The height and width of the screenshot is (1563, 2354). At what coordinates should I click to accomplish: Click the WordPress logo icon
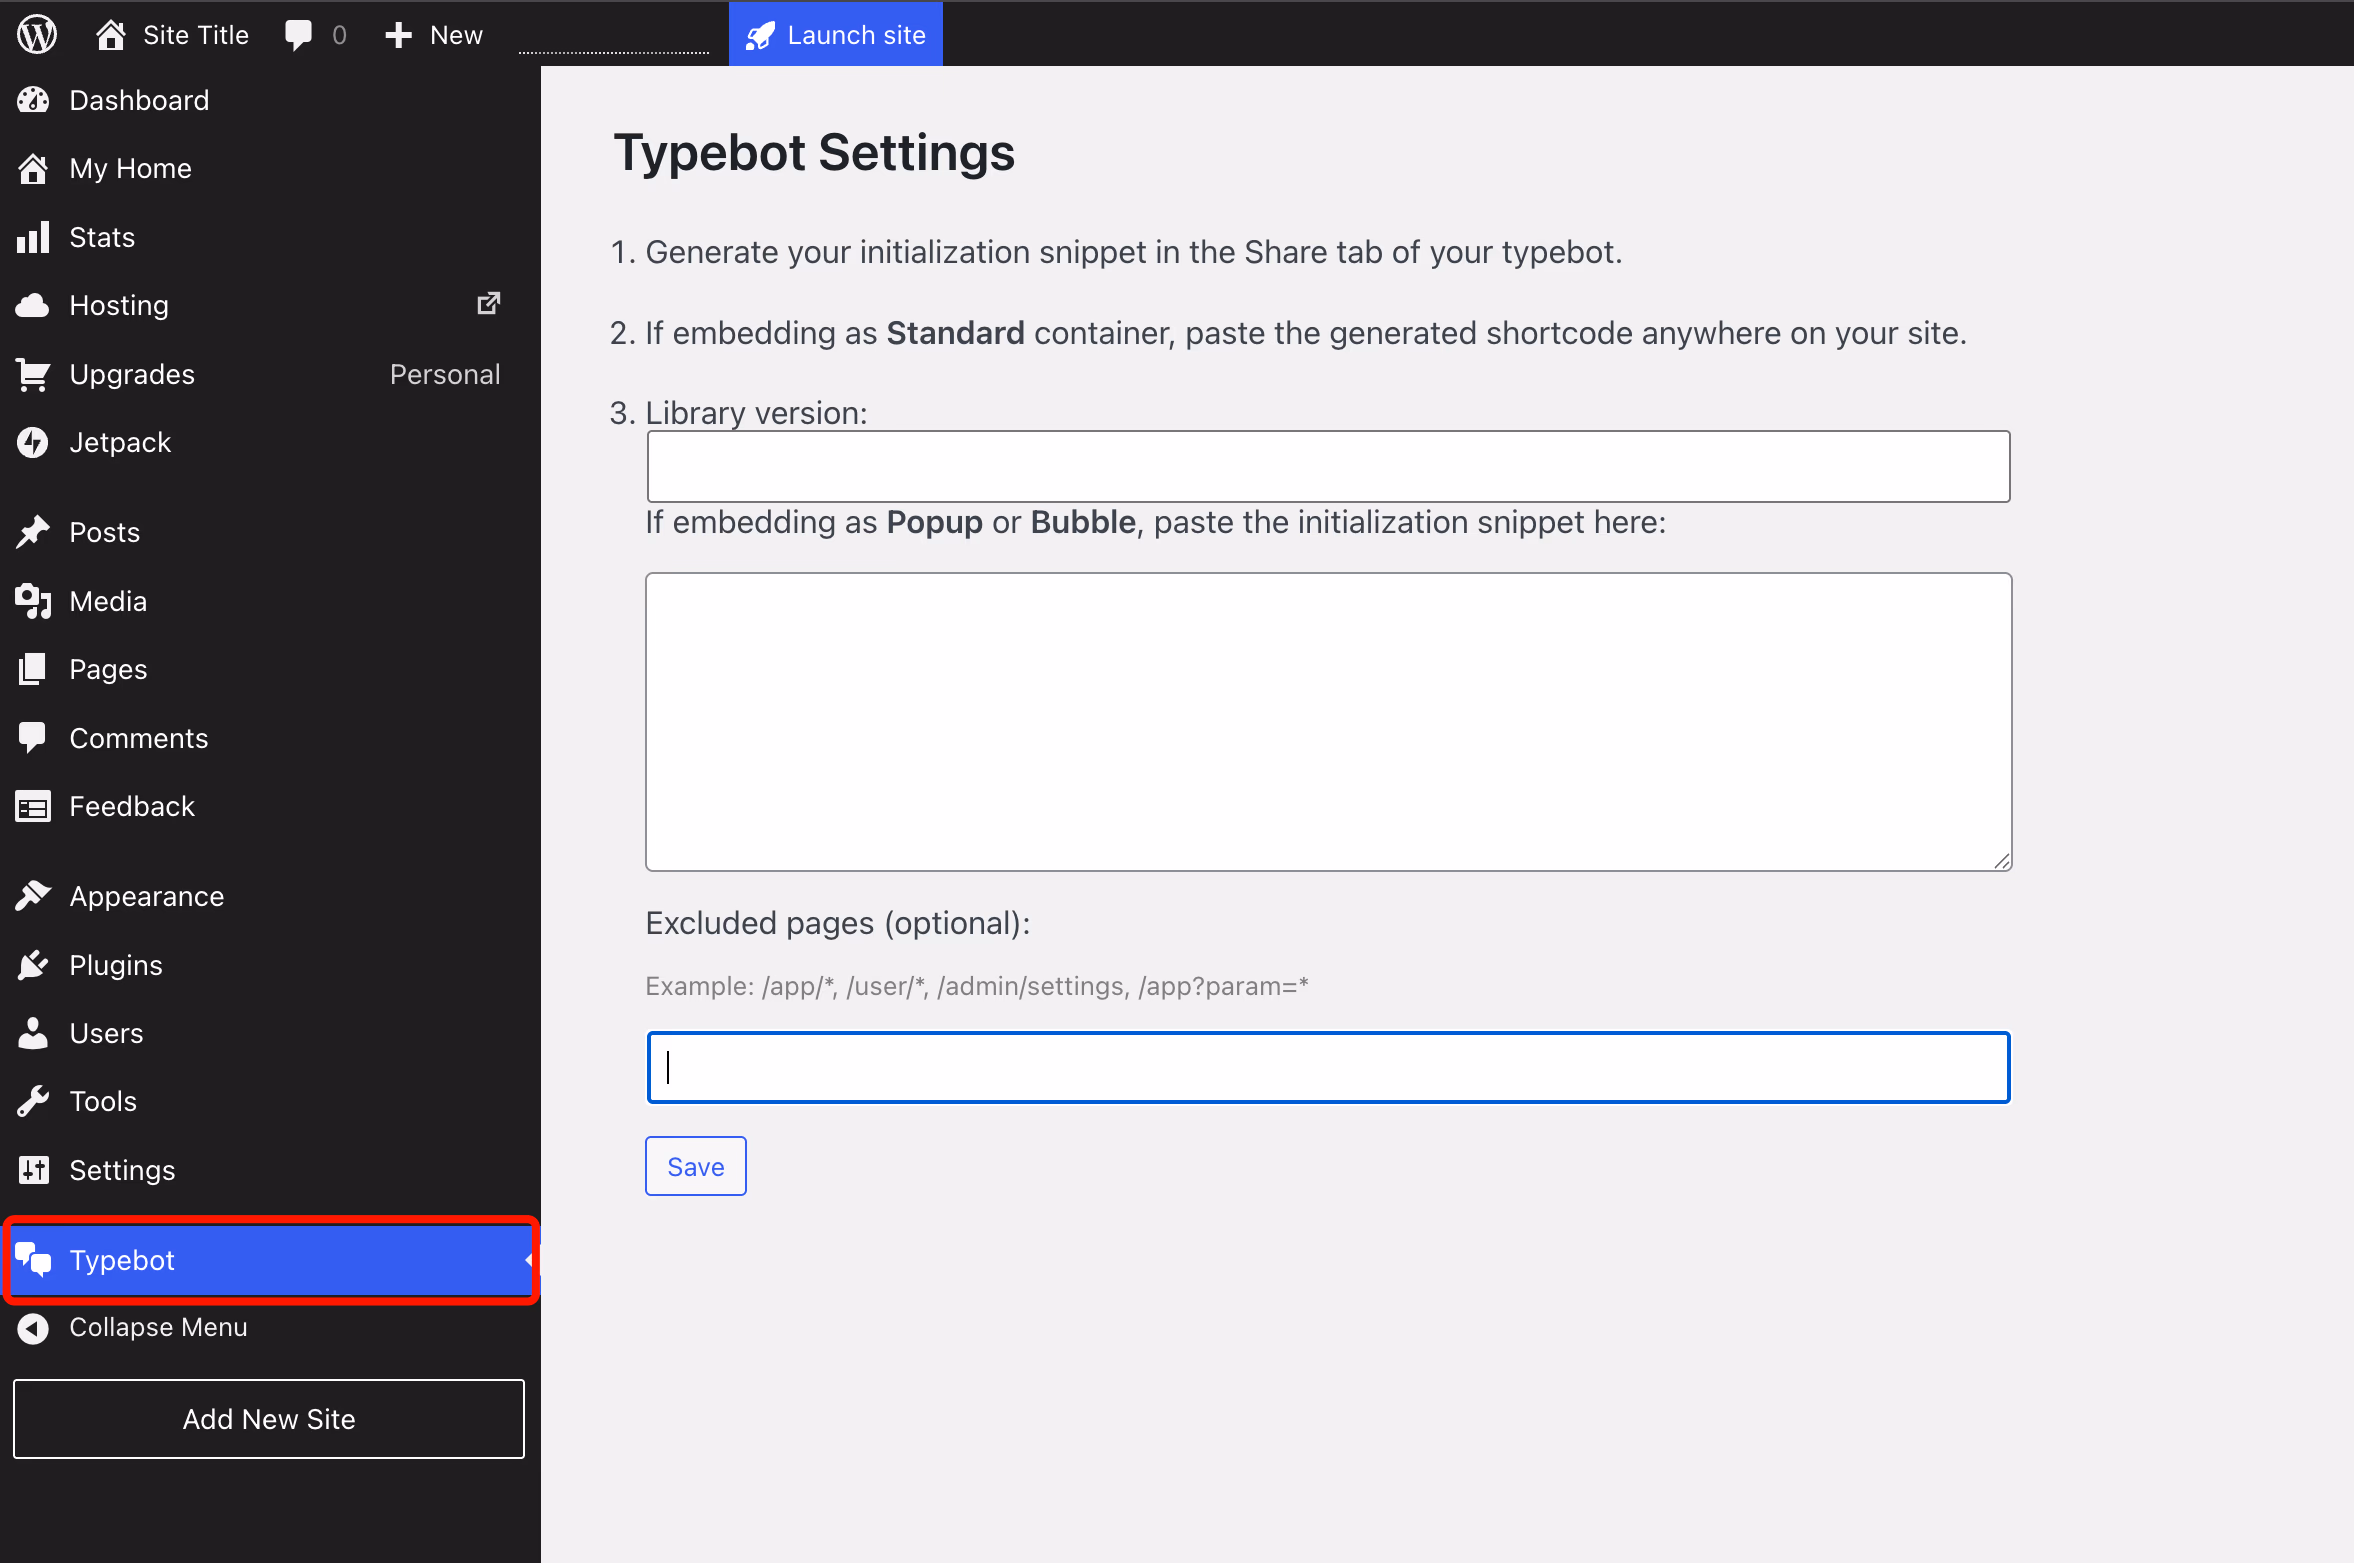37,35
